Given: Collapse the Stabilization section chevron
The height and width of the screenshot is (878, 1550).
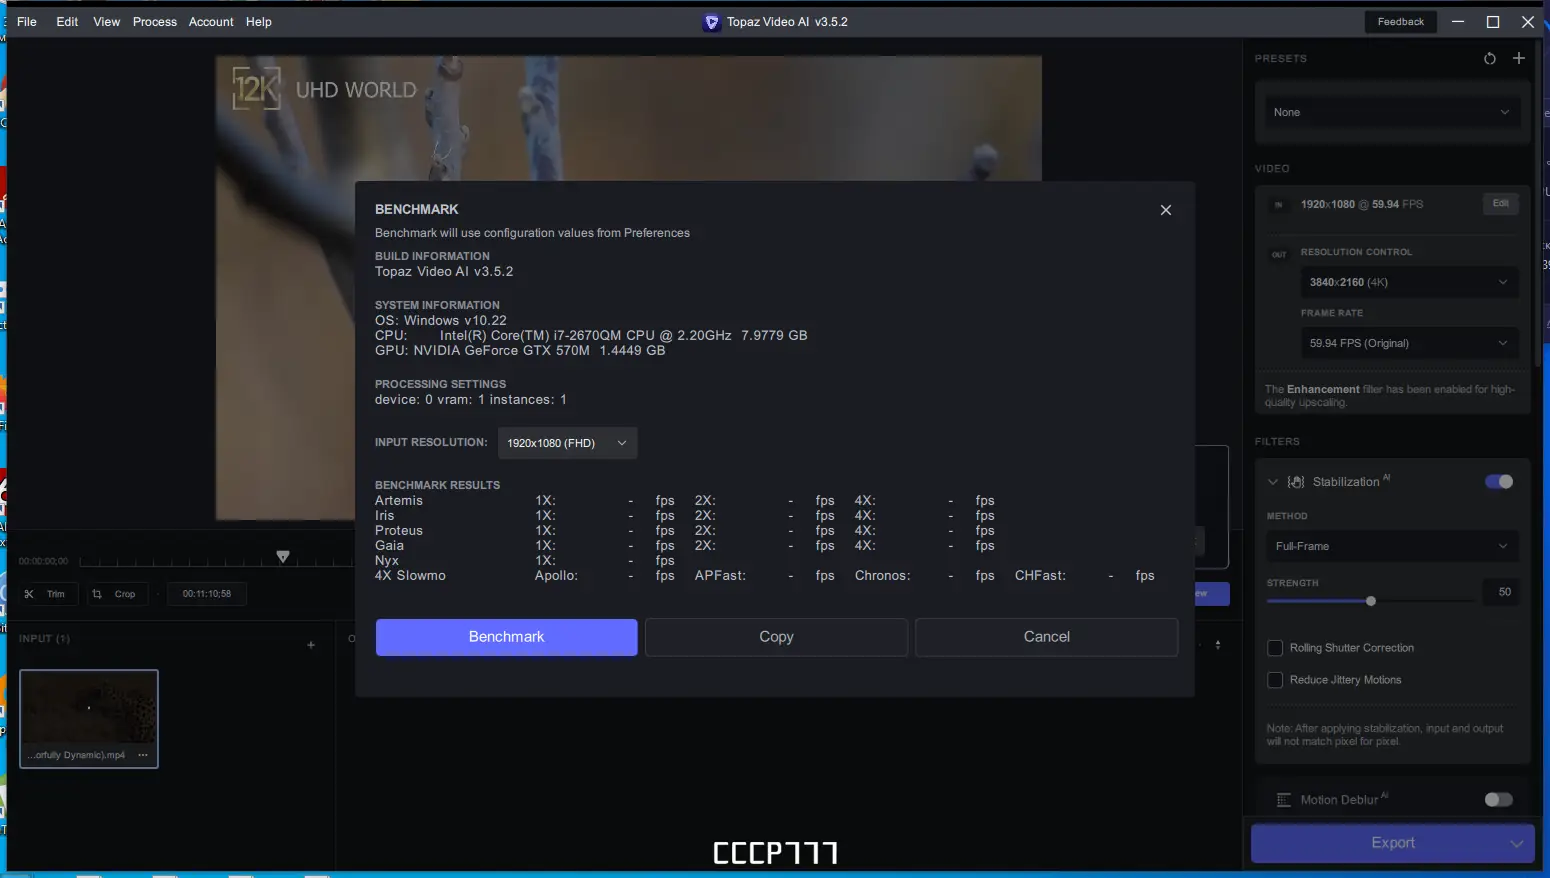Looking at the screenshot, I should click(1273, 482).
